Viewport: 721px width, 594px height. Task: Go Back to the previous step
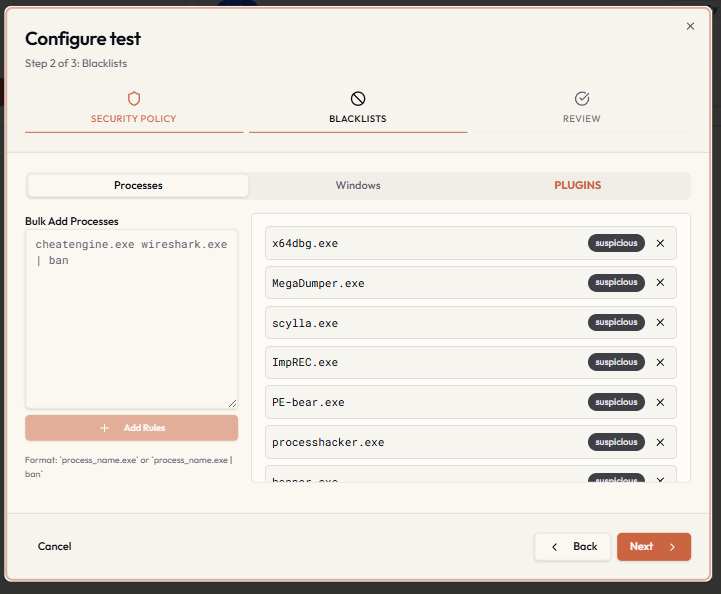click(572, 547)
